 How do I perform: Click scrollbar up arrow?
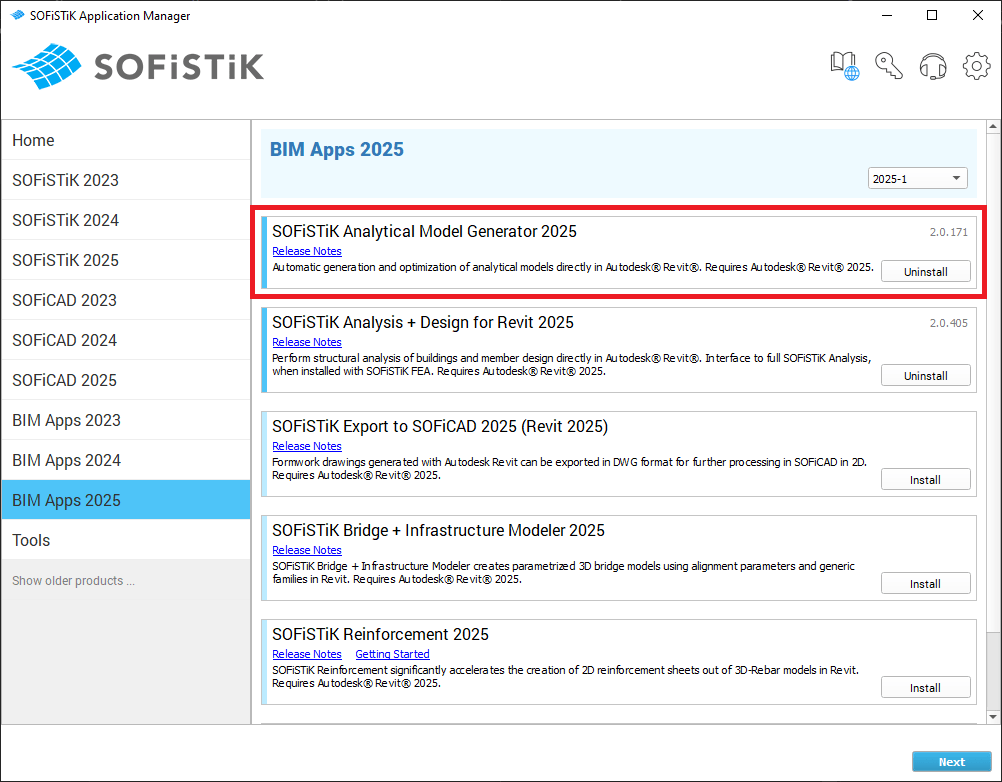coord(993,126)
